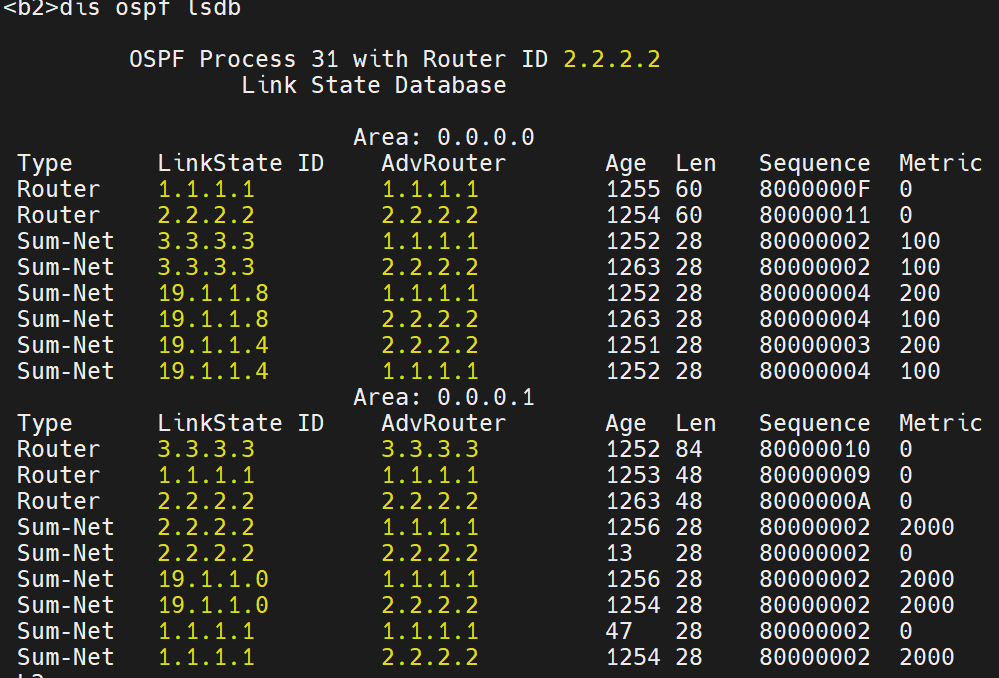Viewport: 999px width, 678px height.
Task: Click sequence number 80000010
Action: point(814,449)
